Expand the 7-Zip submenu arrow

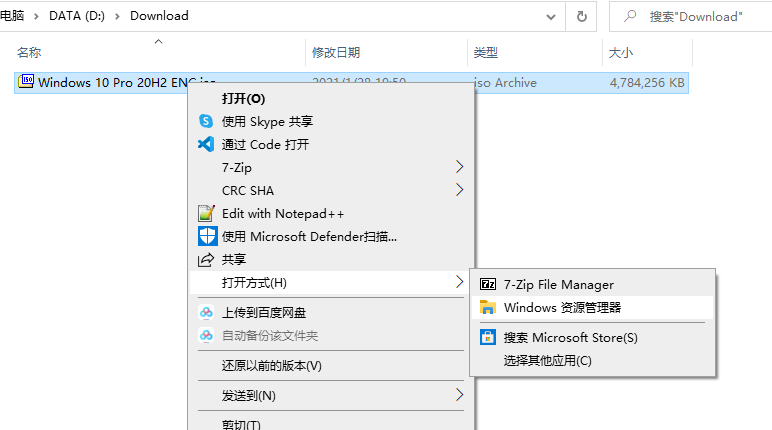(460, 167)
